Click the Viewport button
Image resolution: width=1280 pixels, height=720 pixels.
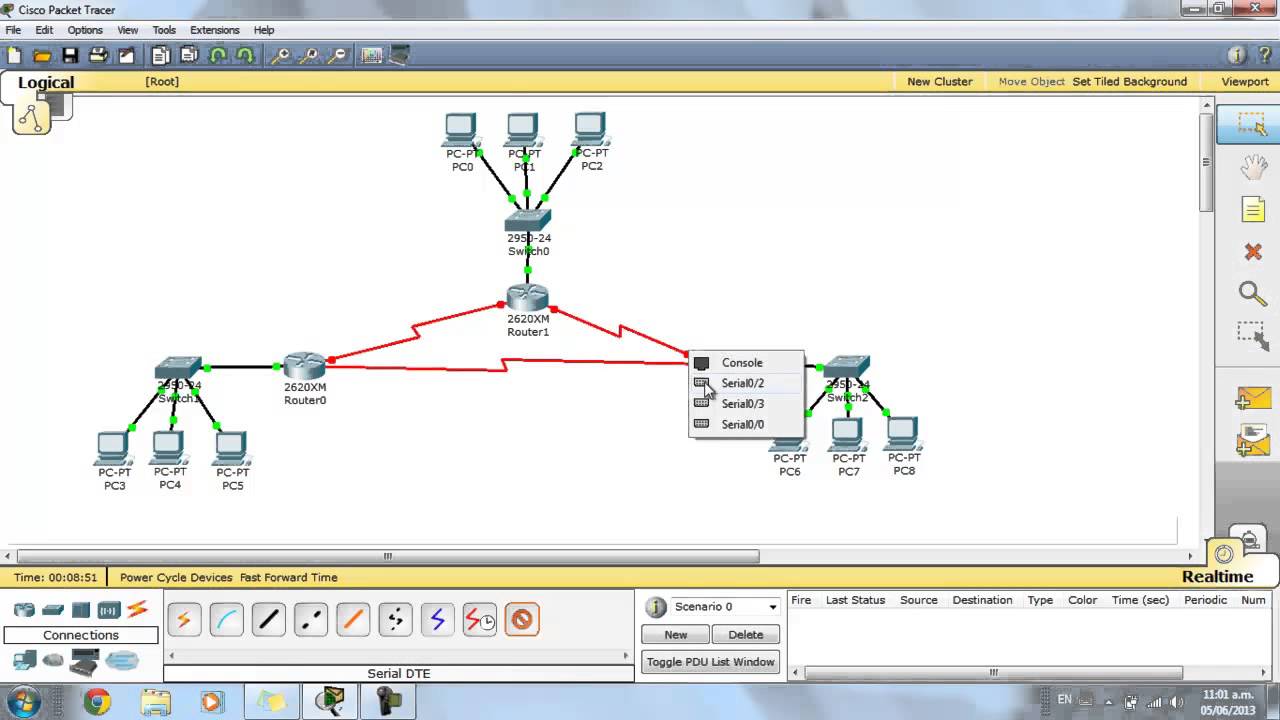coord(1245,82)
